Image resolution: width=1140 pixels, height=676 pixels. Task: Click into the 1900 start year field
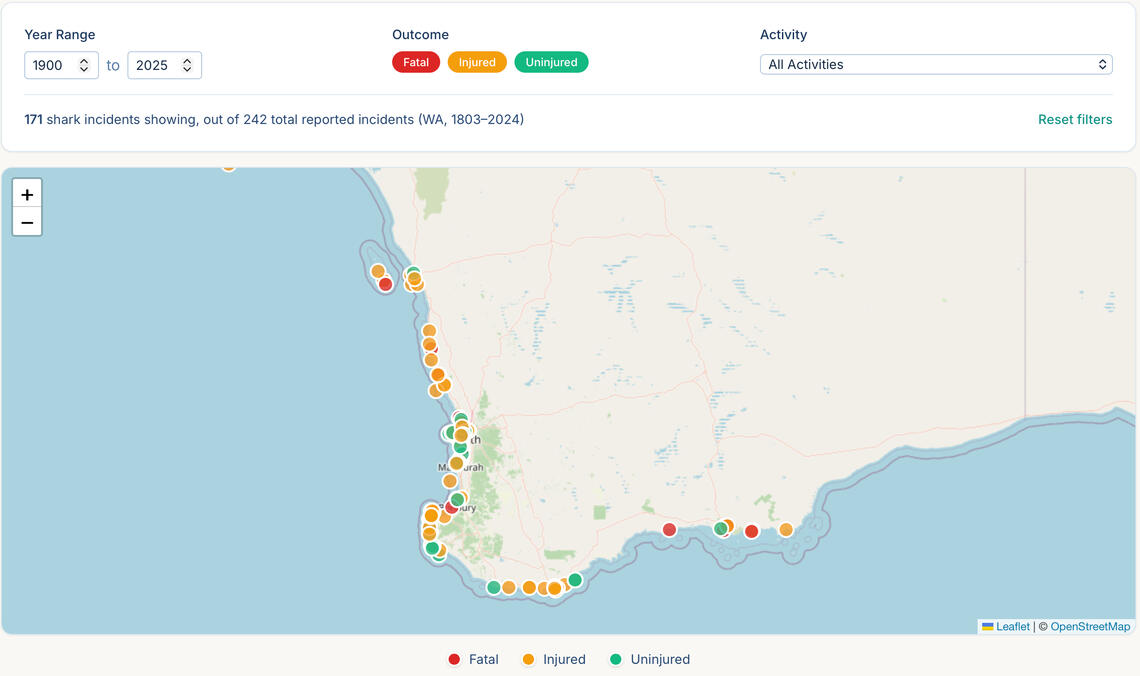tap(50, 65)
